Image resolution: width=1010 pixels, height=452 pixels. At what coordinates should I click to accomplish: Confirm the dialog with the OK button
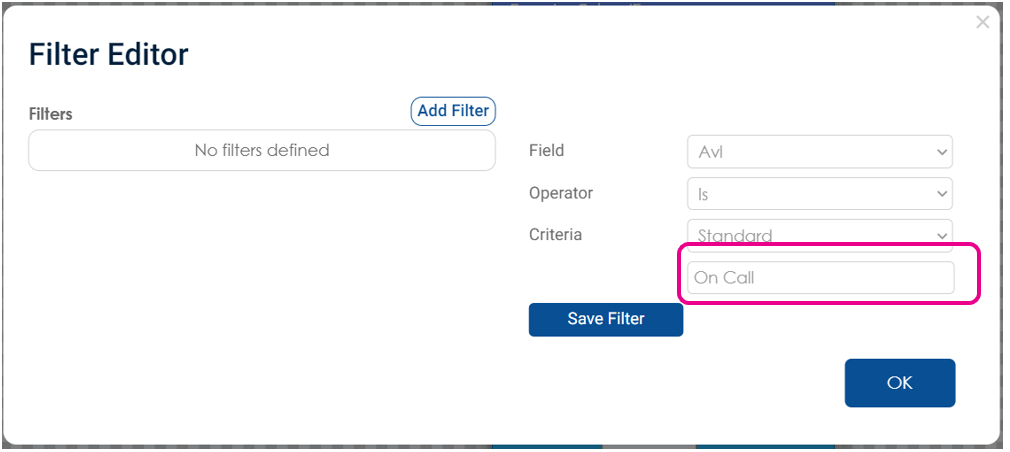900,382
